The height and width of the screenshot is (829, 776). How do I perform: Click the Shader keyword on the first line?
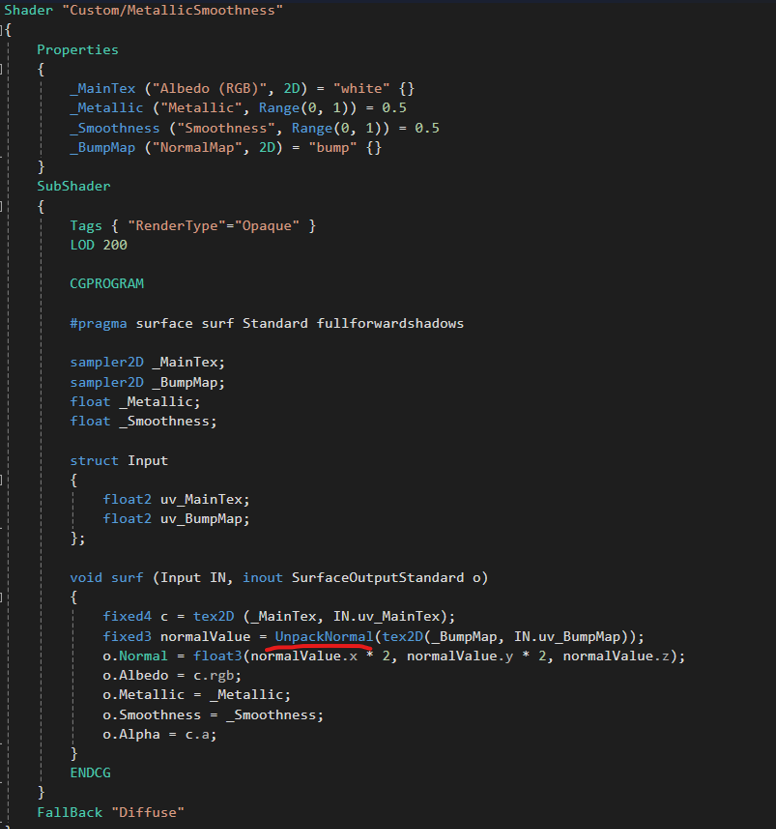click(x=29, y=10)
